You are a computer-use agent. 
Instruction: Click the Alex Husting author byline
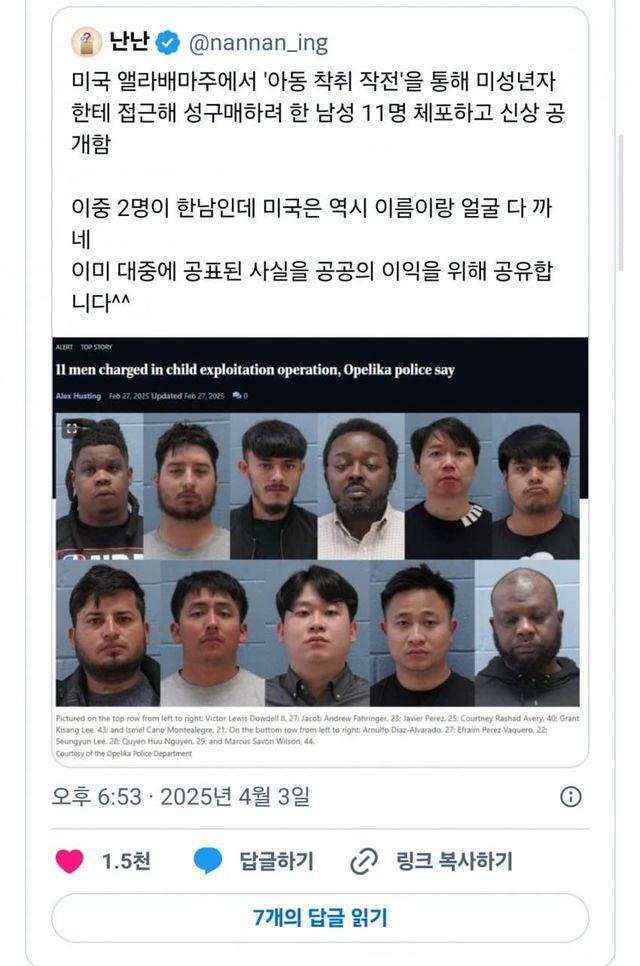pos(78,396)
